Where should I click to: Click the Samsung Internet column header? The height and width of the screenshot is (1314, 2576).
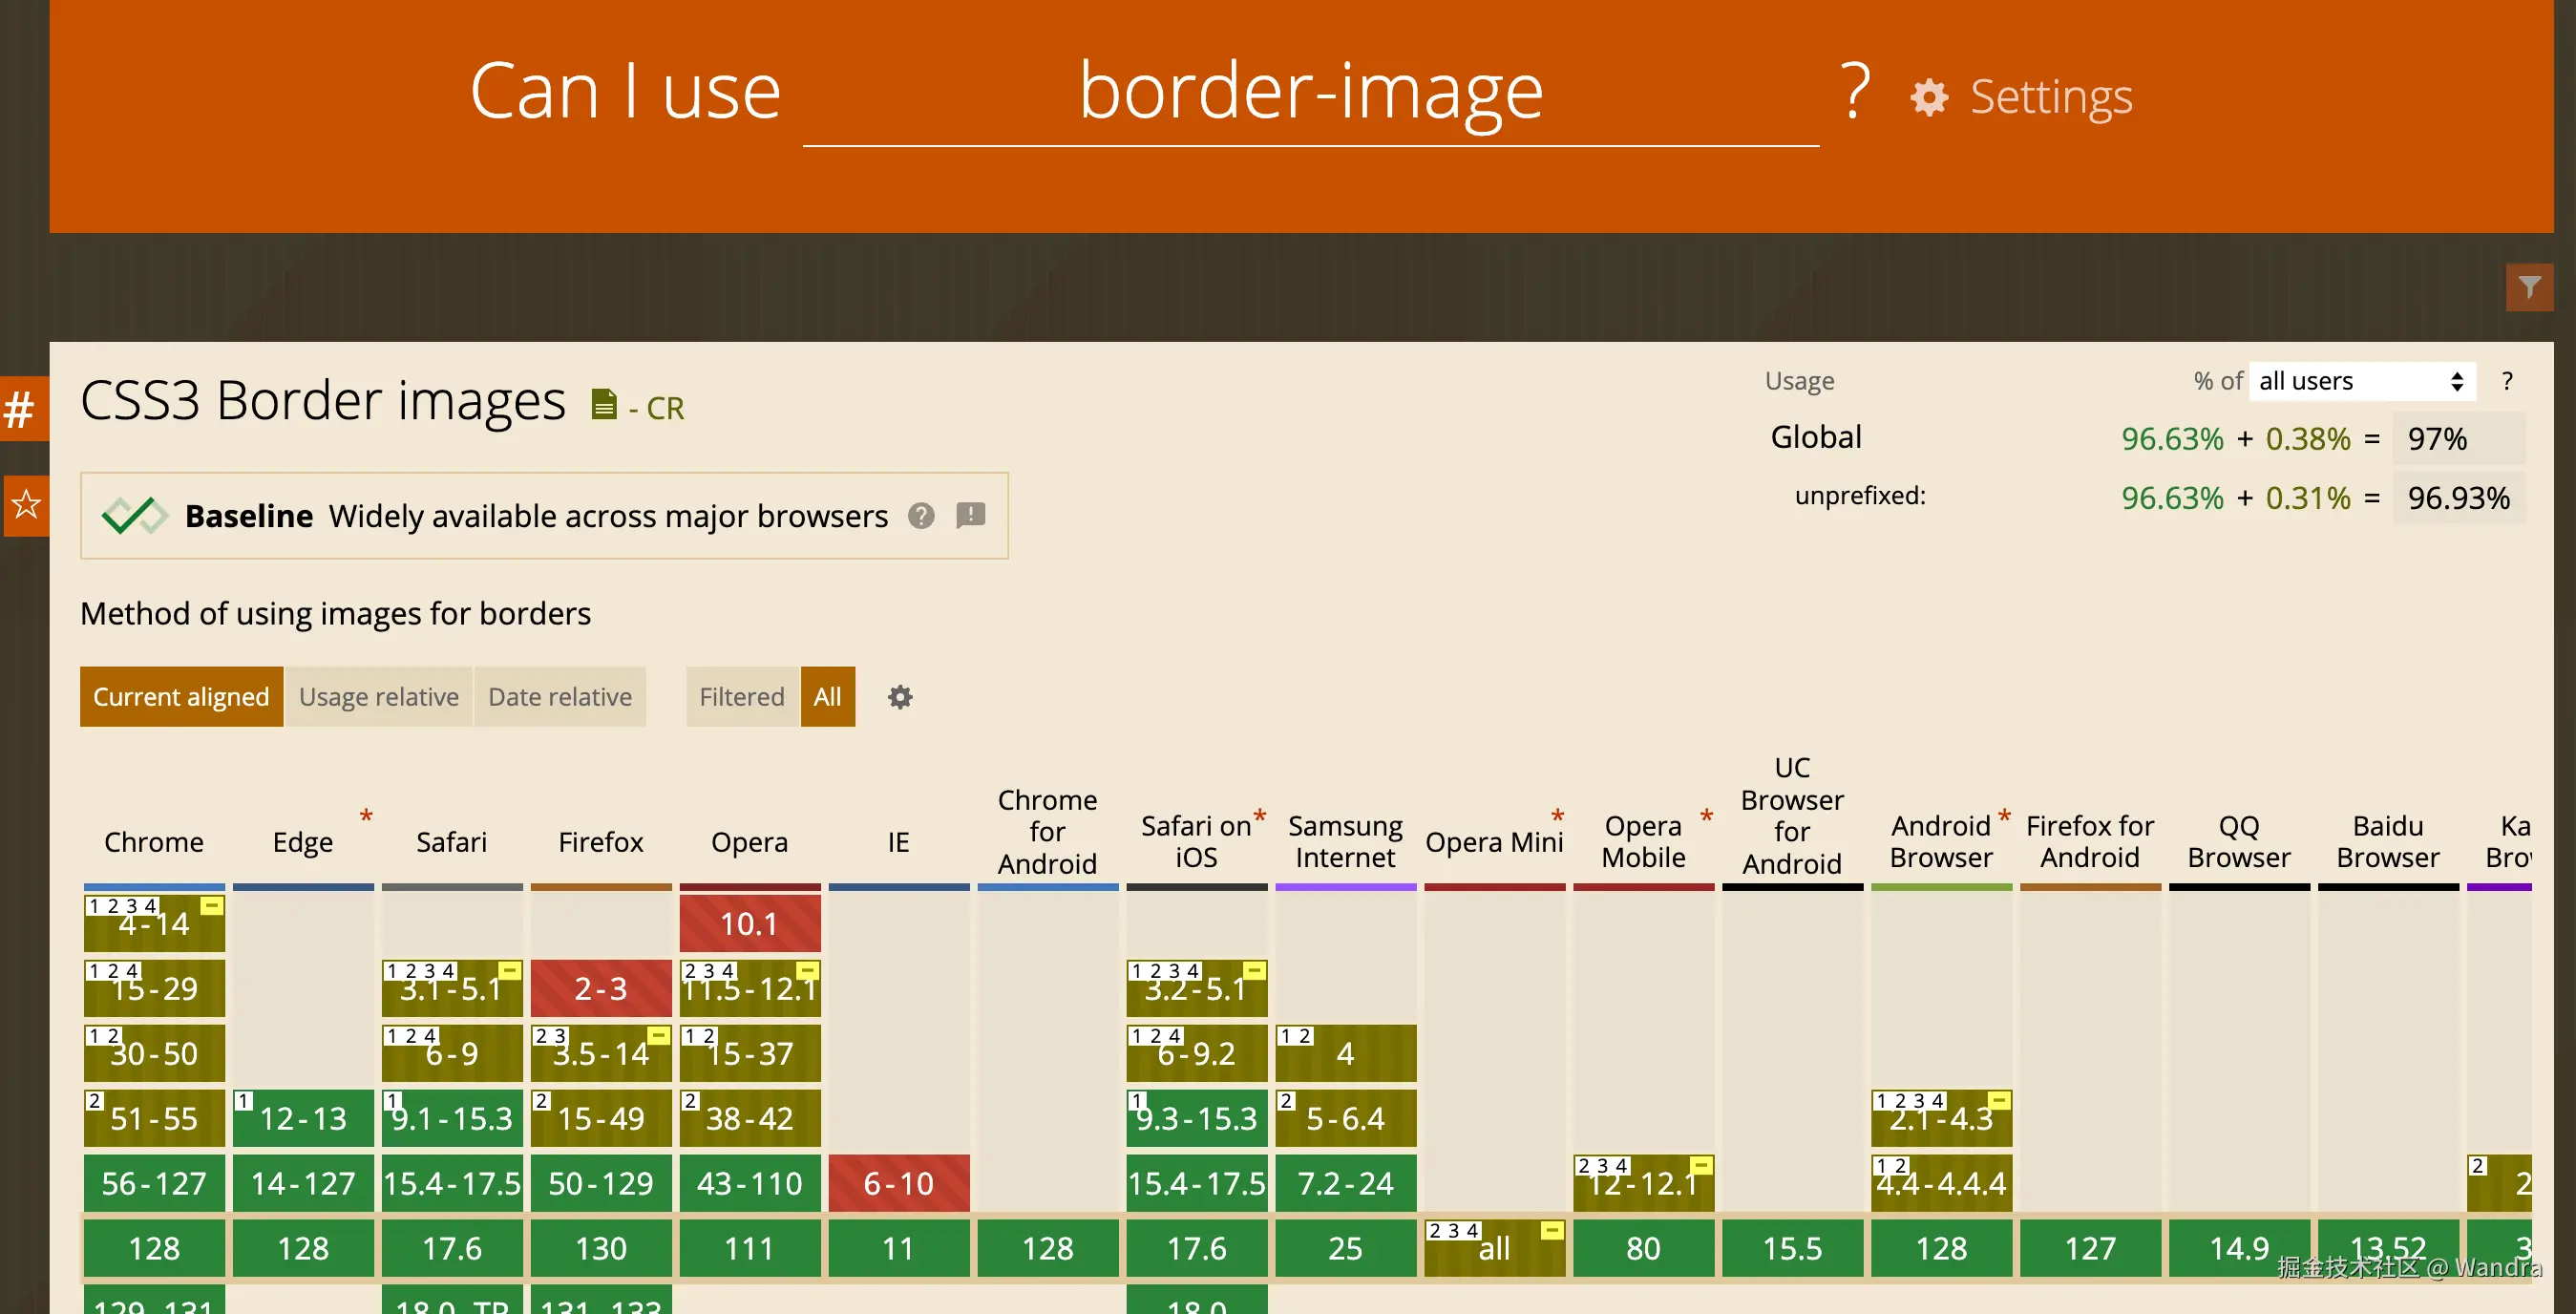[x=1346, y=842]
